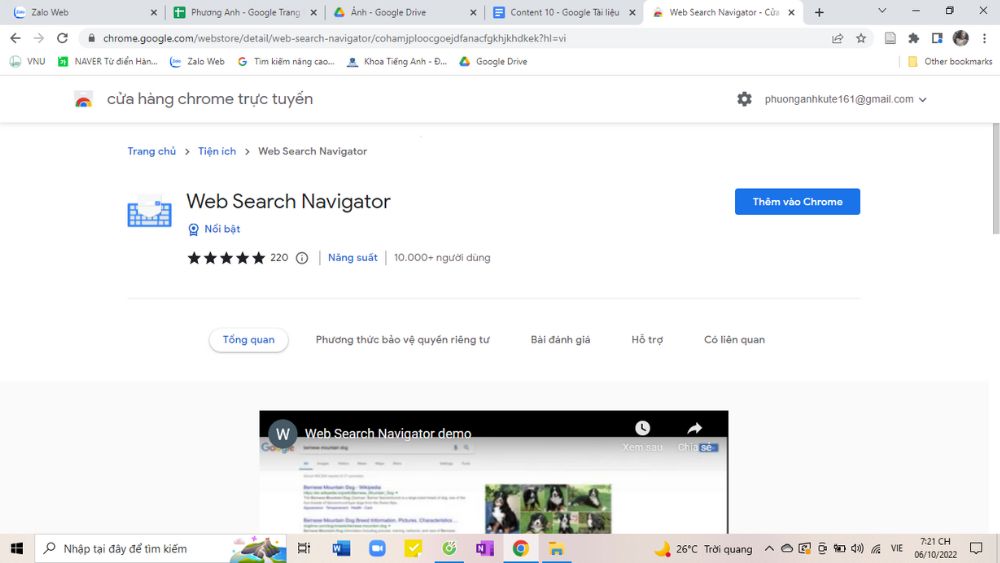
Task: Click the Google Chrome taskbar icon
Action: (520, 548)
